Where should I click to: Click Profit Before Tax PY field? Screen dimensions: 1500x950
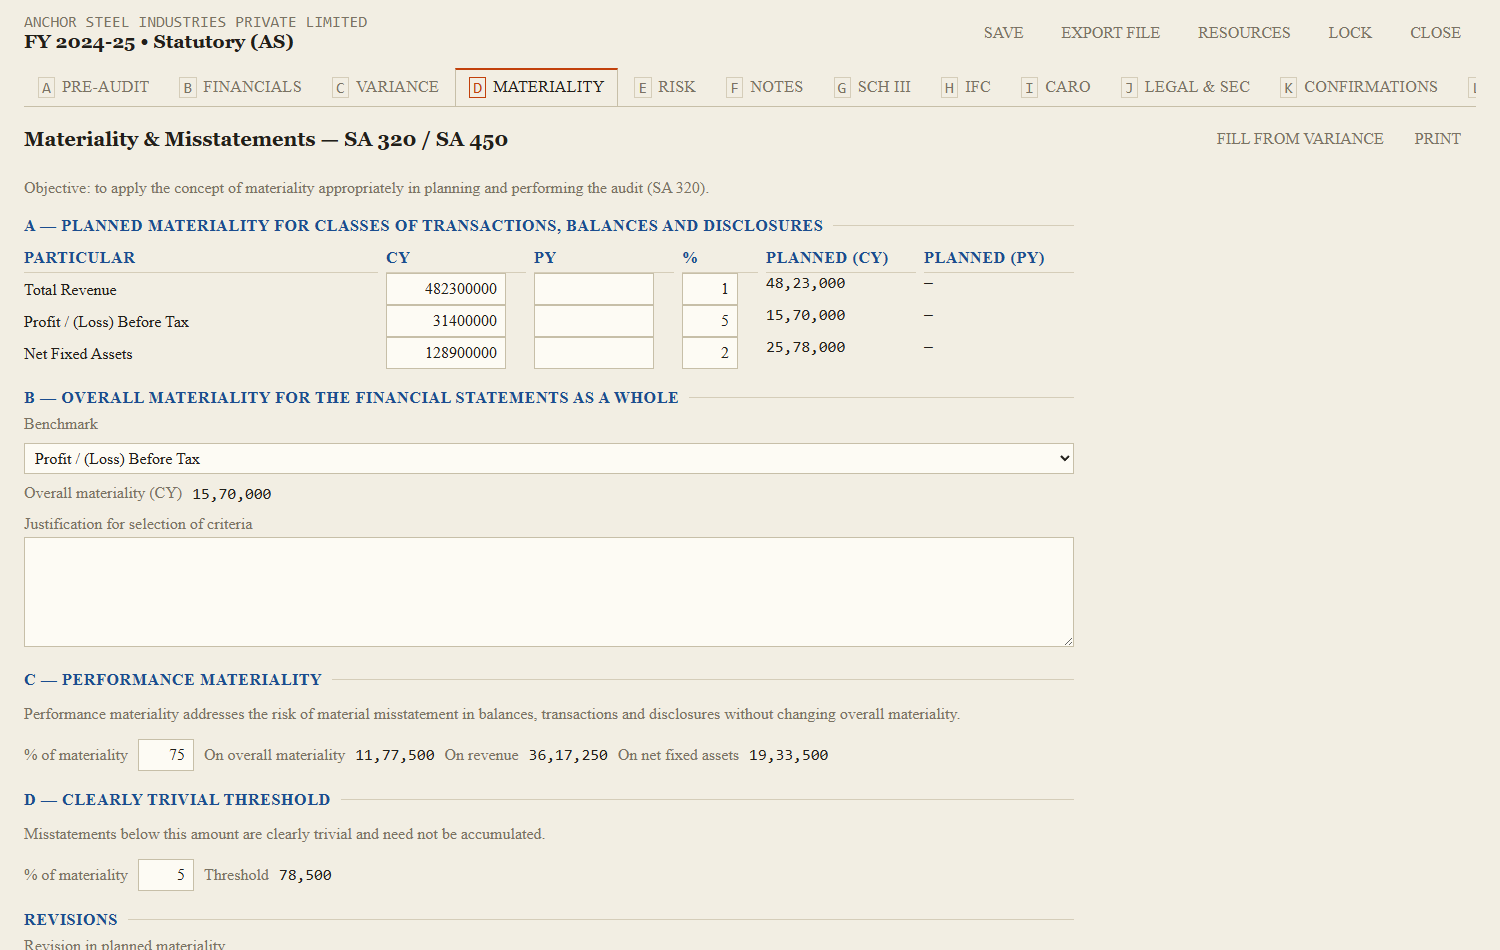(594, 321)
